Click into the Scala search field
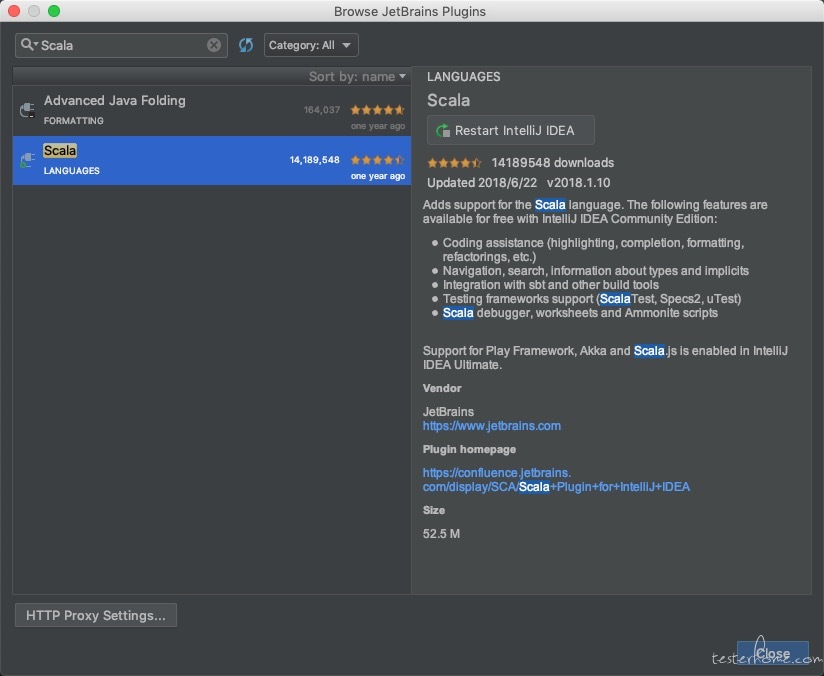 click(122, 45)
